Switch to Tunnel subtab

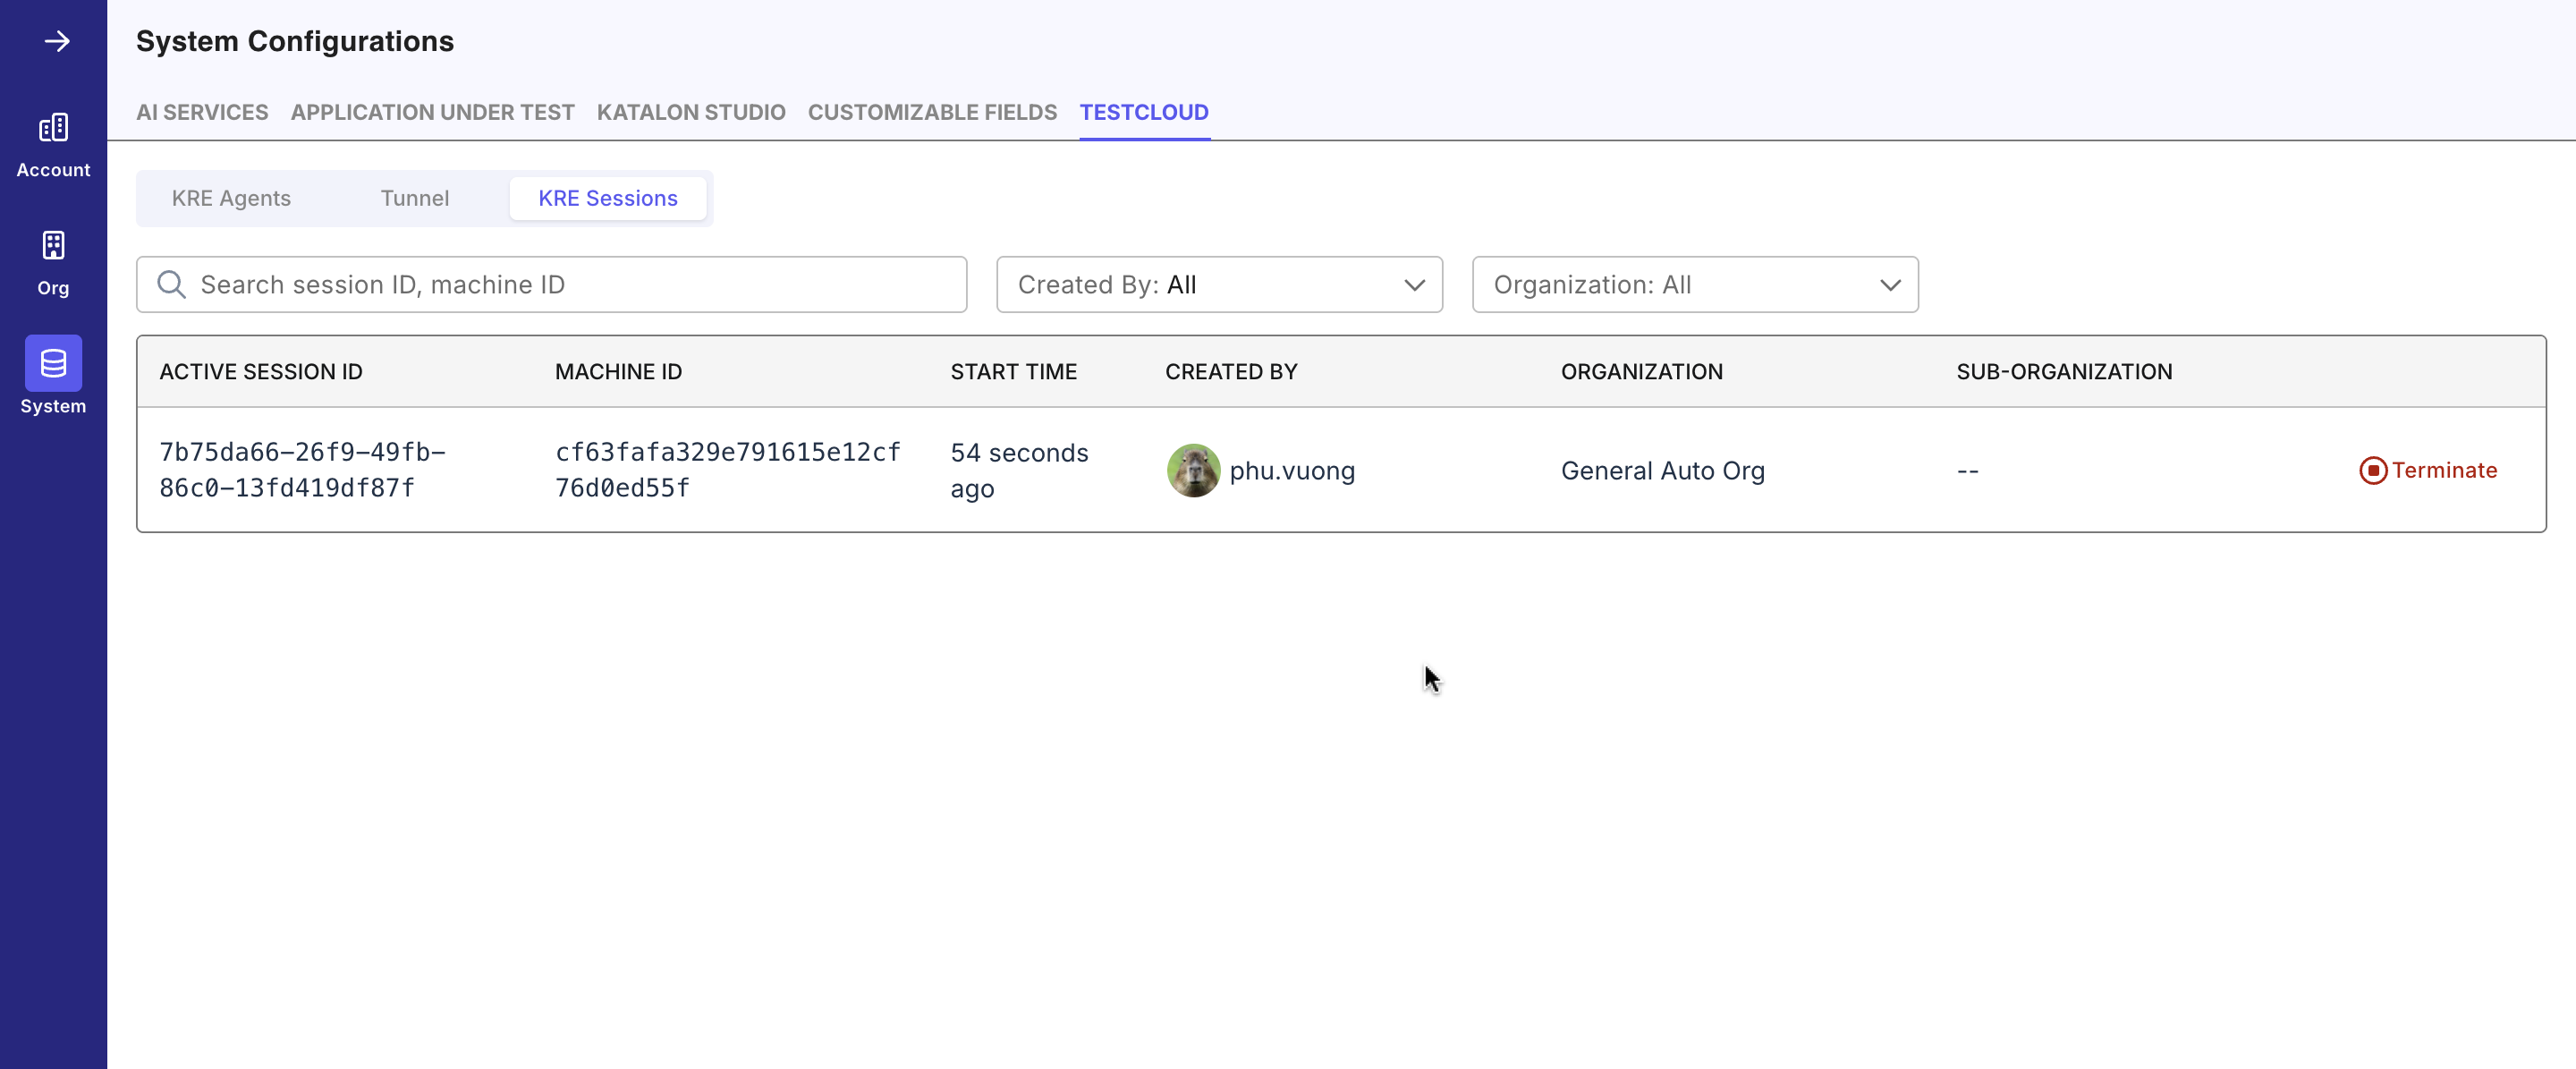pyautogui.click(x=414, y=198)
